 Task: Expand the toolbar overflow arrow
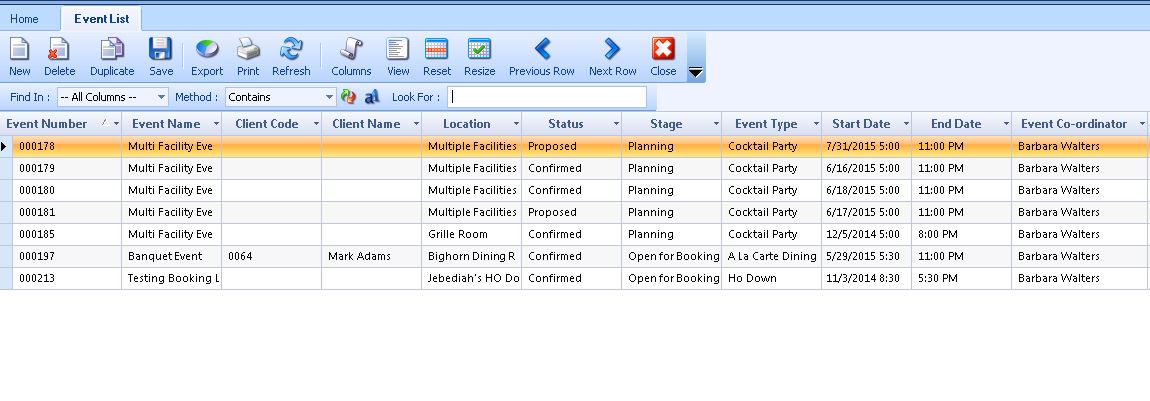pyautogui.click(x=696, y=72)
